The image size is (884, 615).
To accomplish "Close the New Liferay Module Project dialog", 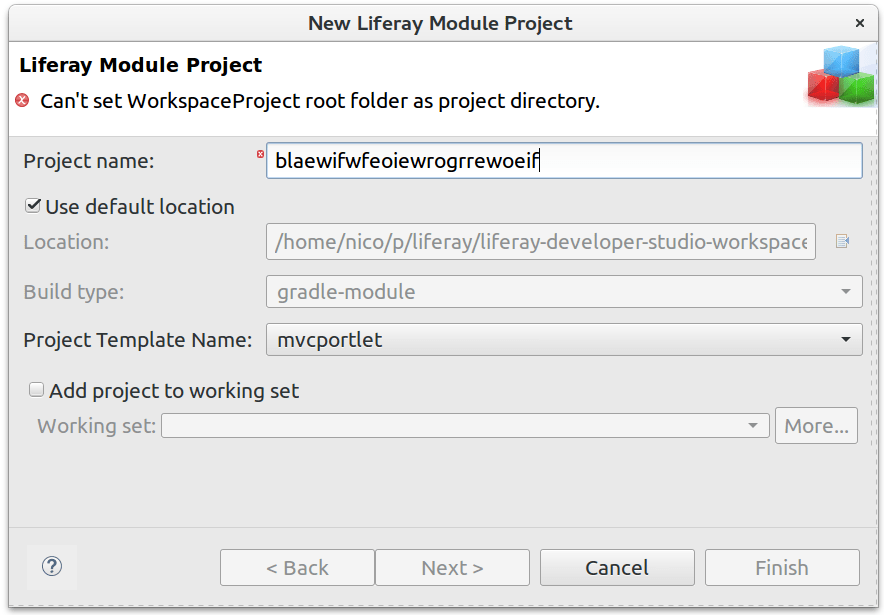I will tap(860, 23).
